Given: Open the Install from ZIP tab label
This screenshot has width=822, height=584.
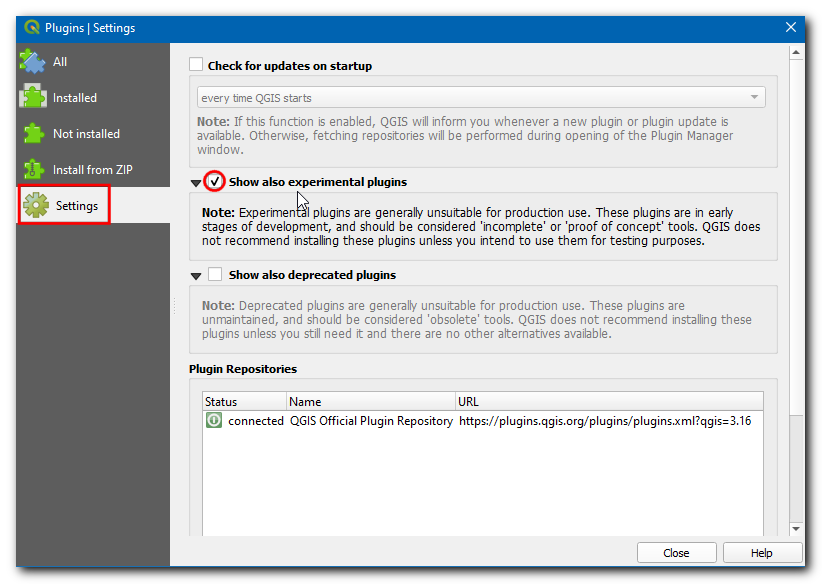Looking at the screenshot, I should point(92,170).
